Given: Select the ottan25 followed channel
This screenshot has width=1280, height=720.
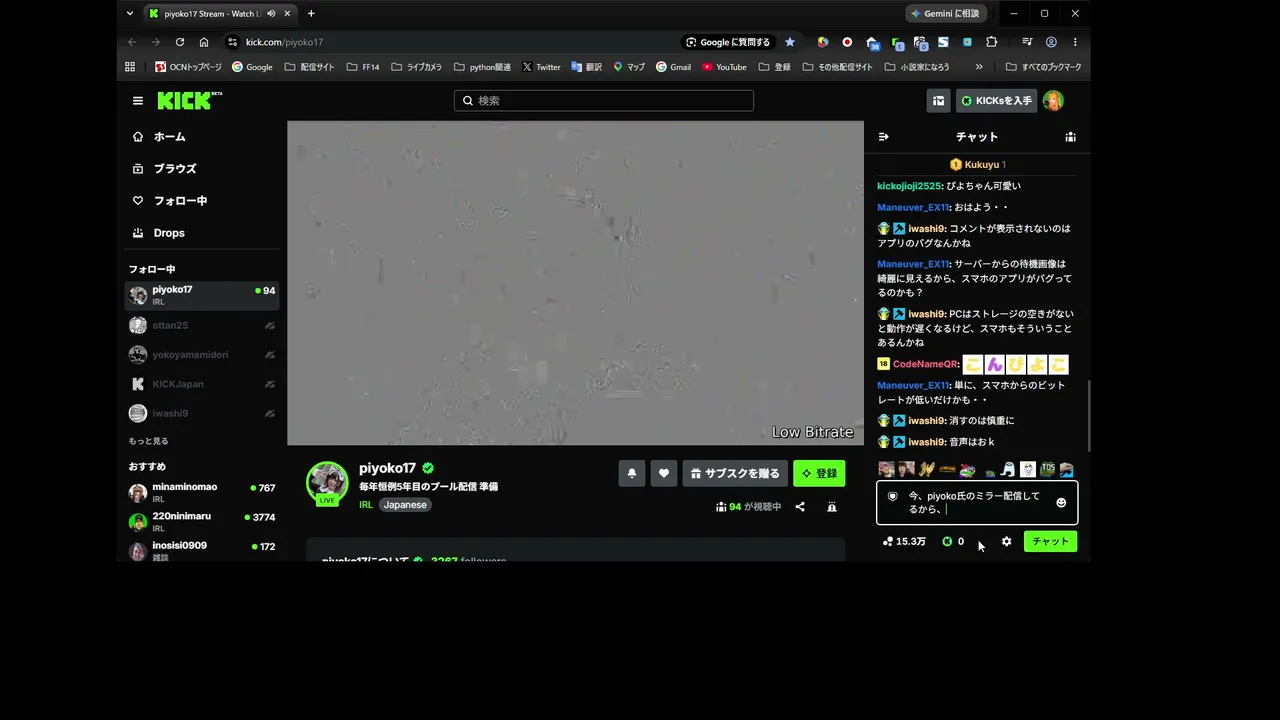Looking at the screenshot, I should pyautogui.click(x=202, y=325).
